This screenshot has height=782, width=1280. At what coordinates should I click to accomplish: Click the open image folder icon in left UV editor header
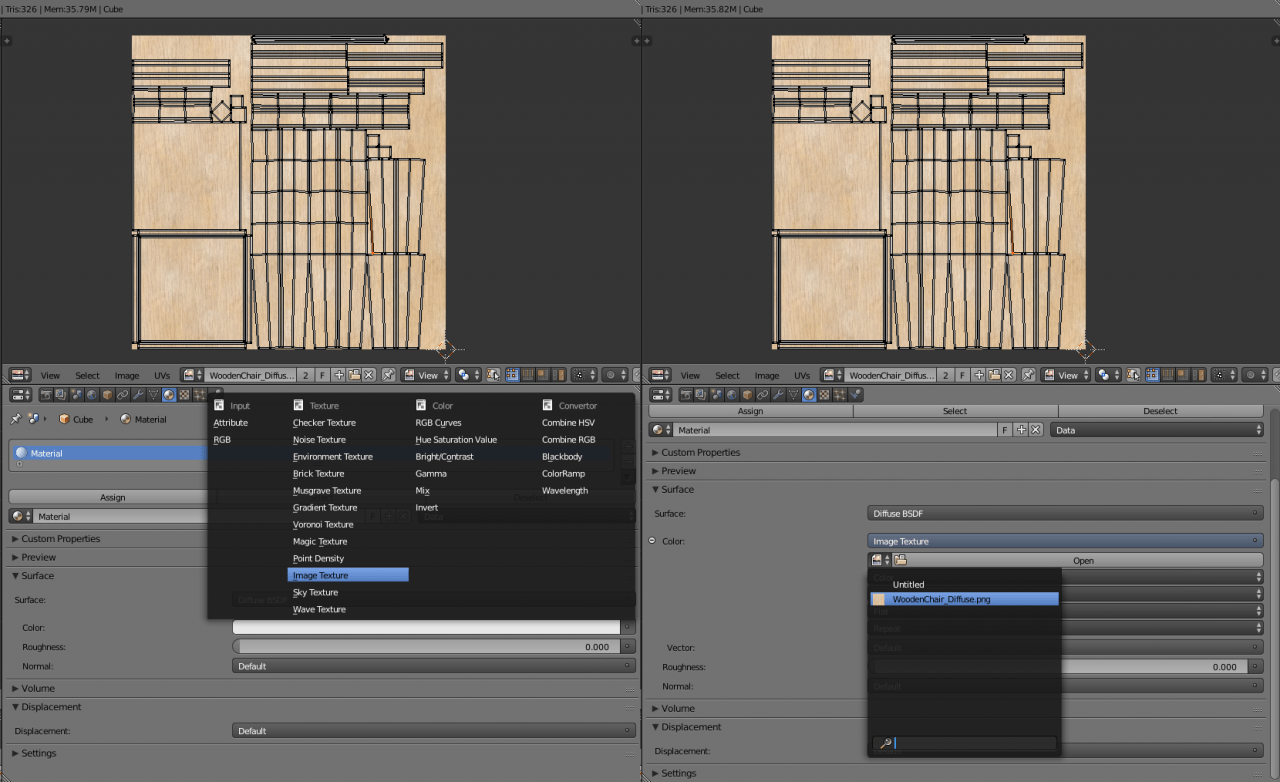(354, 375)
